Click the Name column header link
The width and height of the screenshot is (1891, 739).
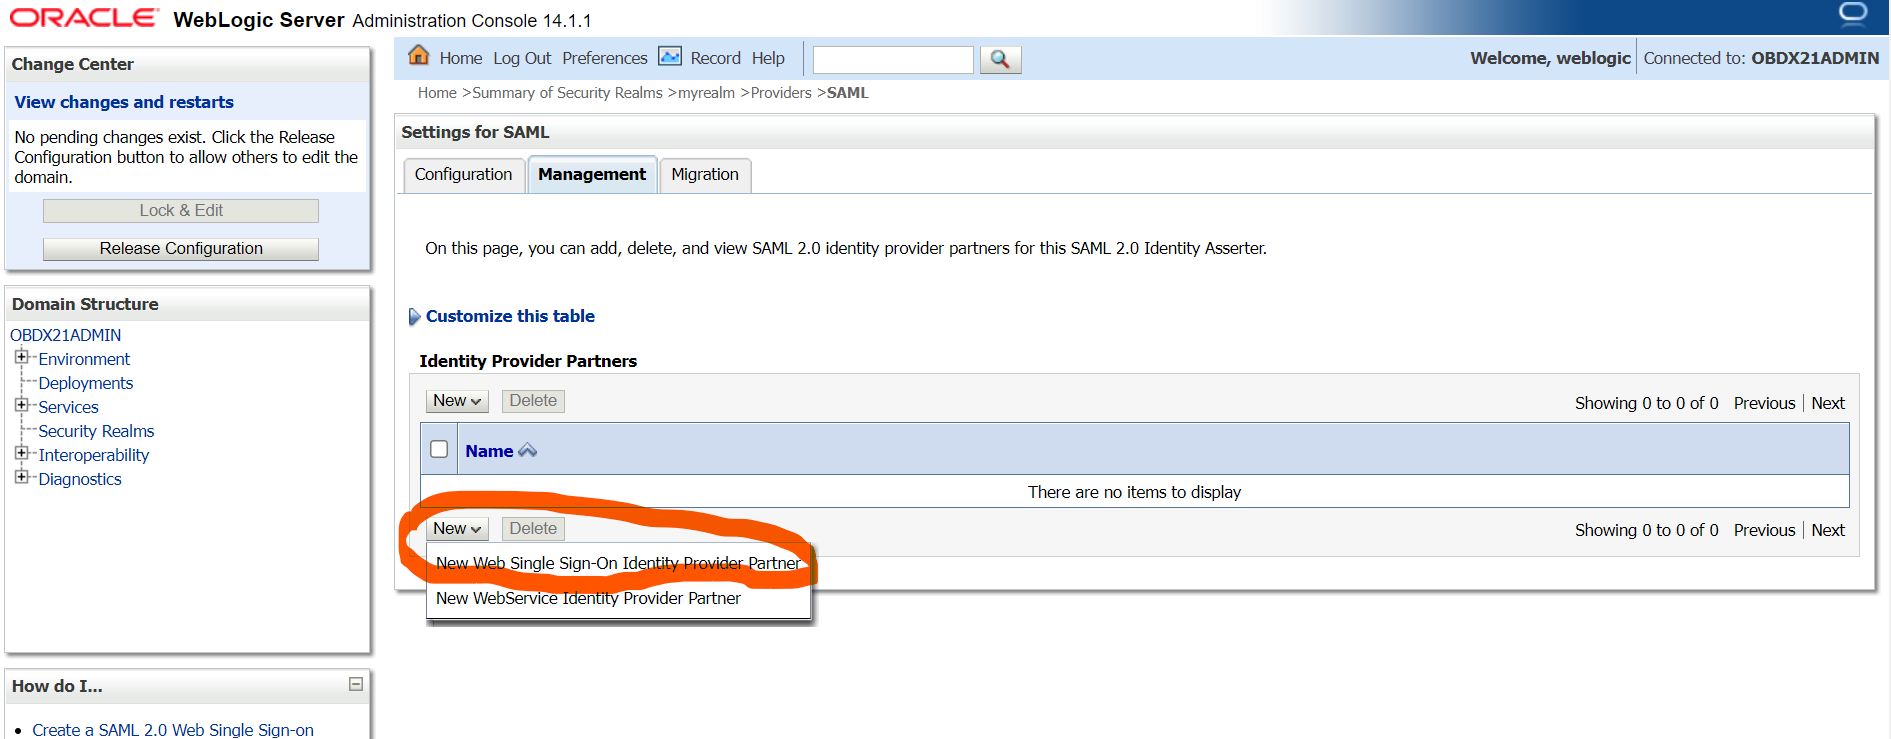click(x=489, y=451)
